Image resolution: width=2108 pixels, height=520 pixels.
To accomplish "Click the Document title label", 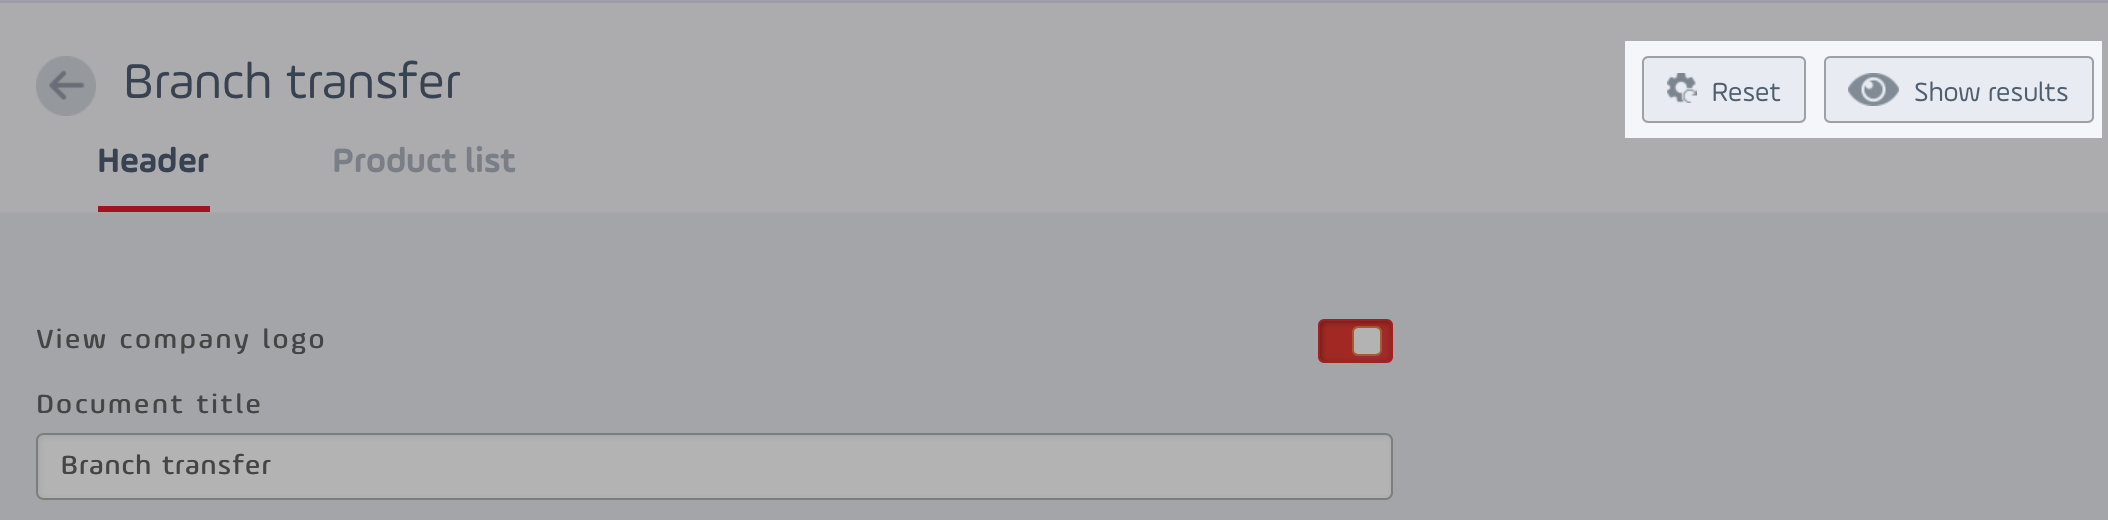I will (149, 404).
